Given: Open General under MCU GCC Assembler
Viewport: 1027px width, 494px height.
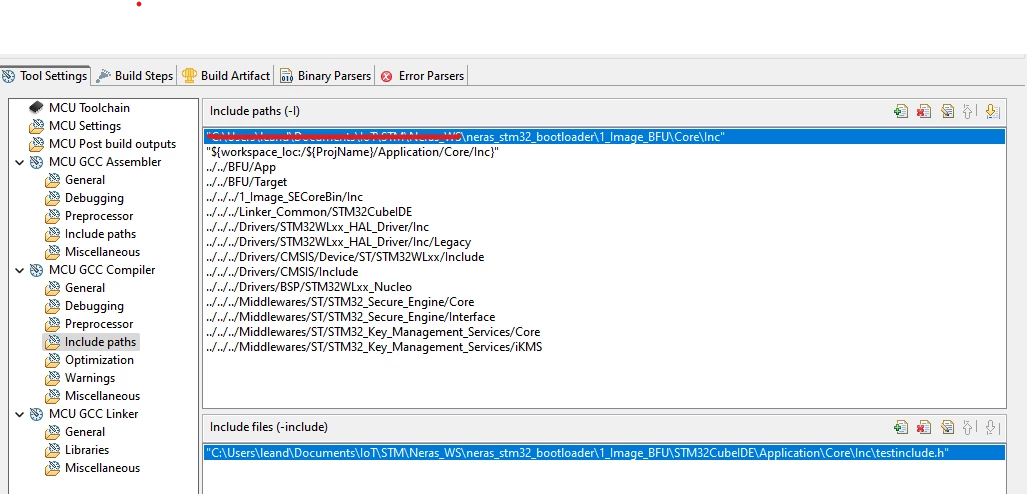Looking at the screenshot, I should (75, 180).
